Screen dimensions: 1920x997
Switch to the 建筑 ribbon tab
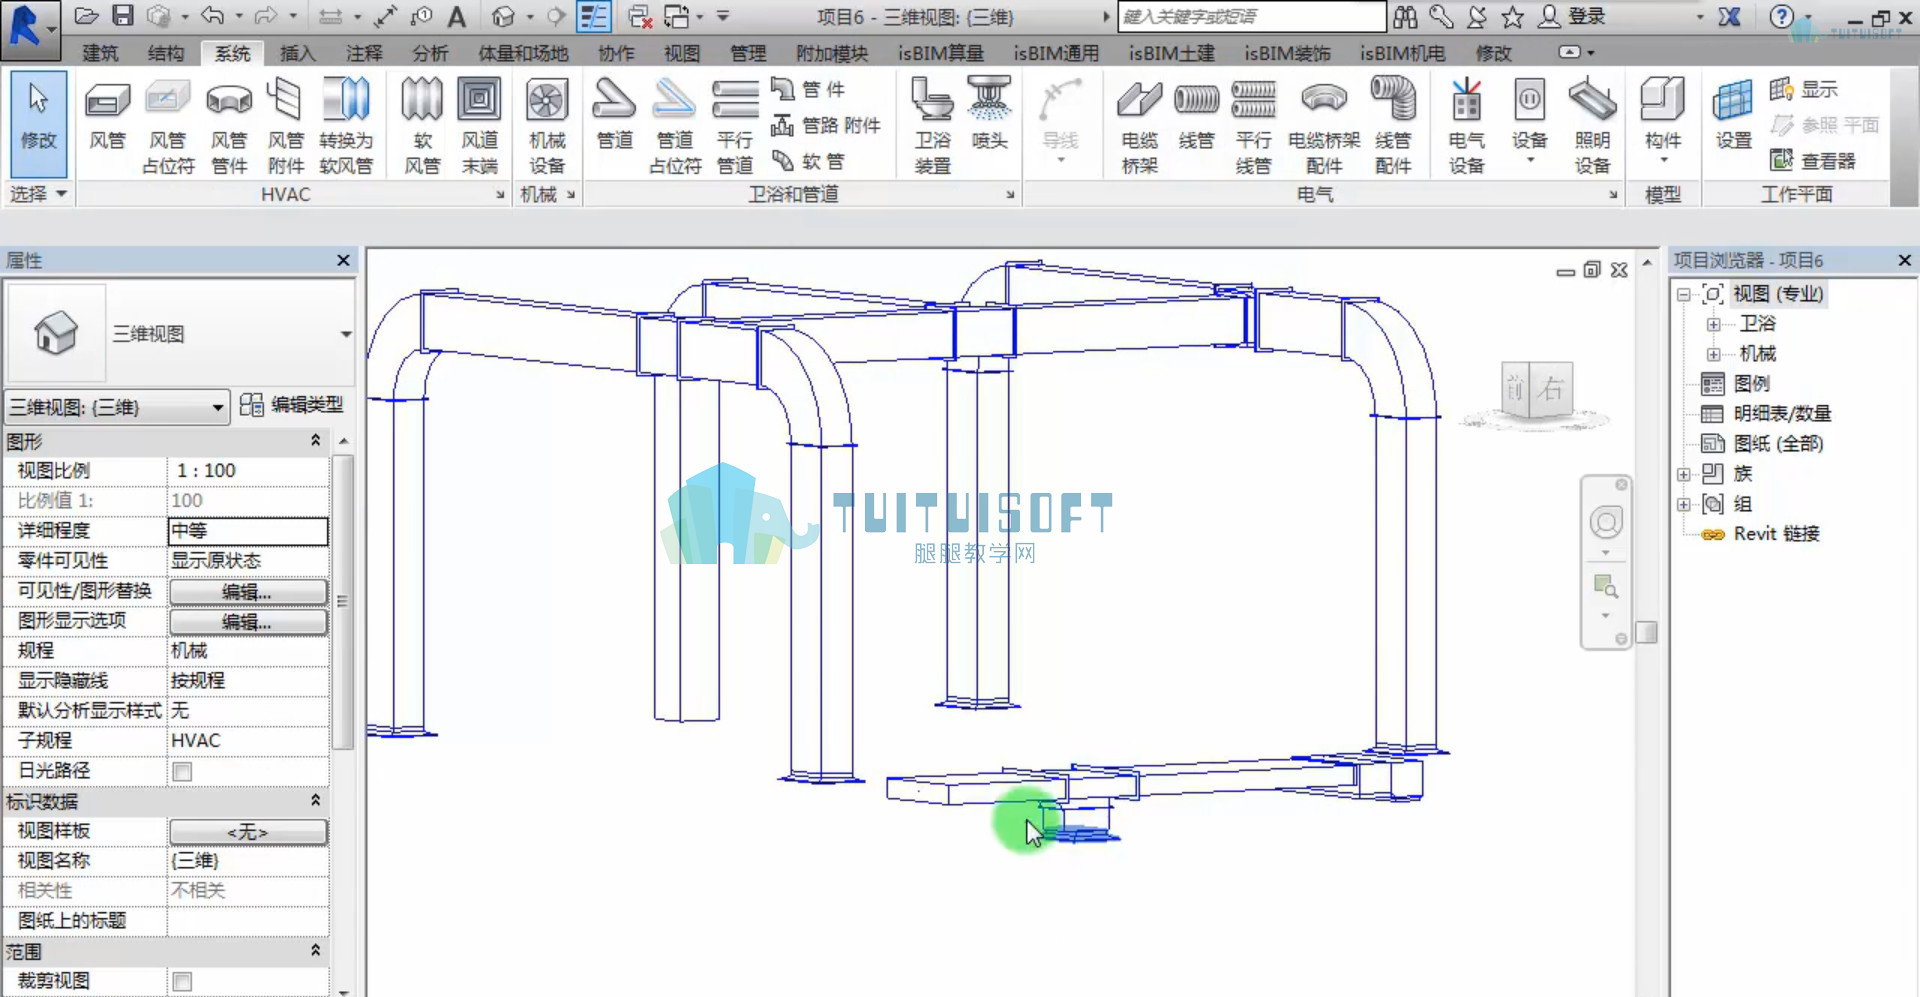click(x=99, y=53)
